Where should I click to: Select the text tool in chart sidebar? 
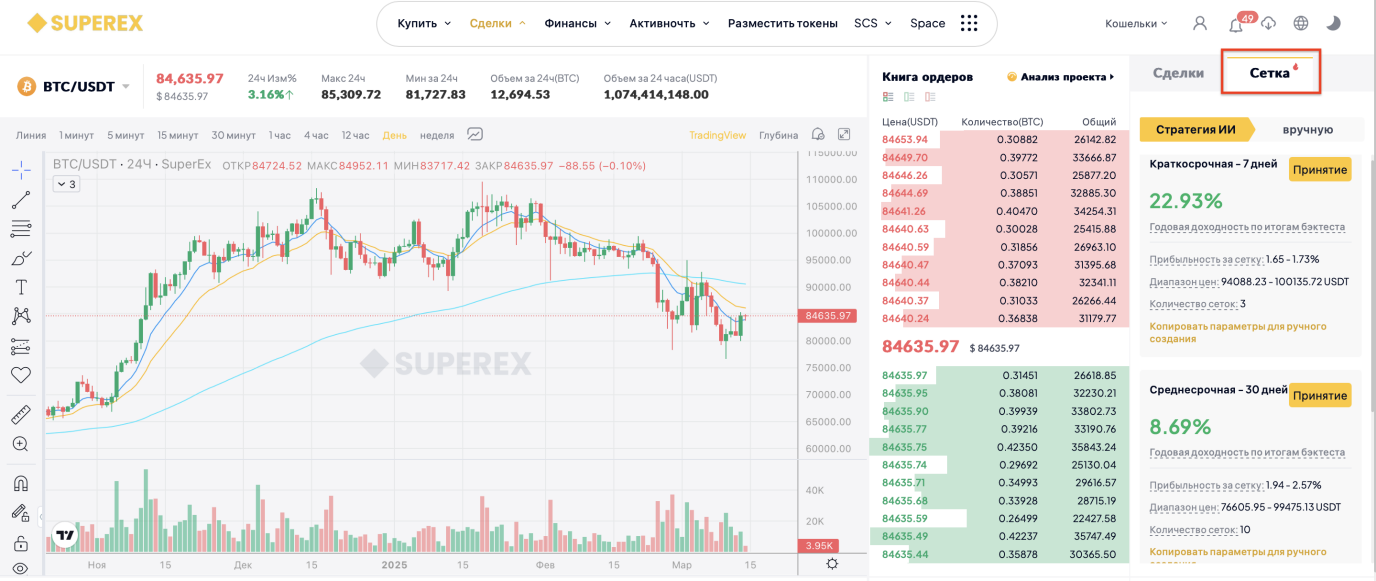[x=21, y=287]
